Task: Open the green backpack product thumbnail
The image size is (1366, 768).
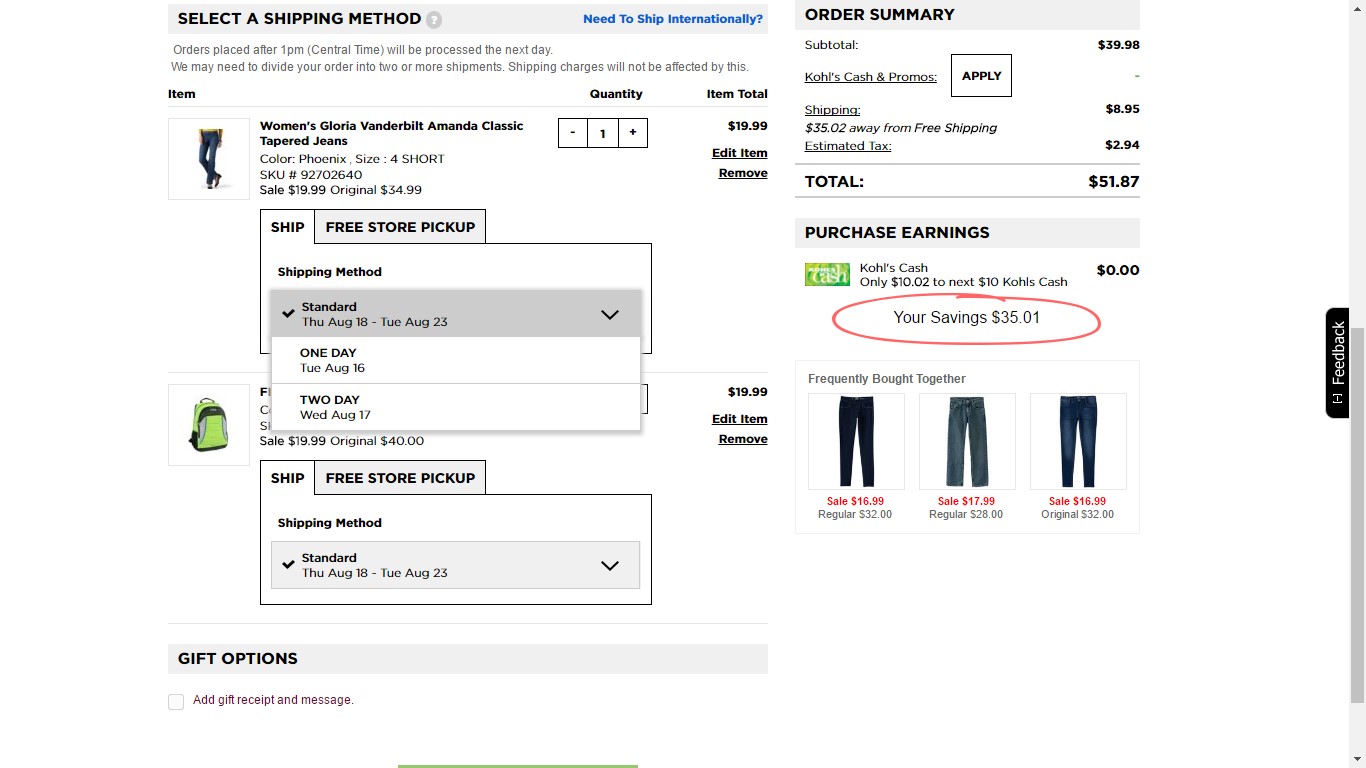Action: pyautogui.click(x=209, y=425)
